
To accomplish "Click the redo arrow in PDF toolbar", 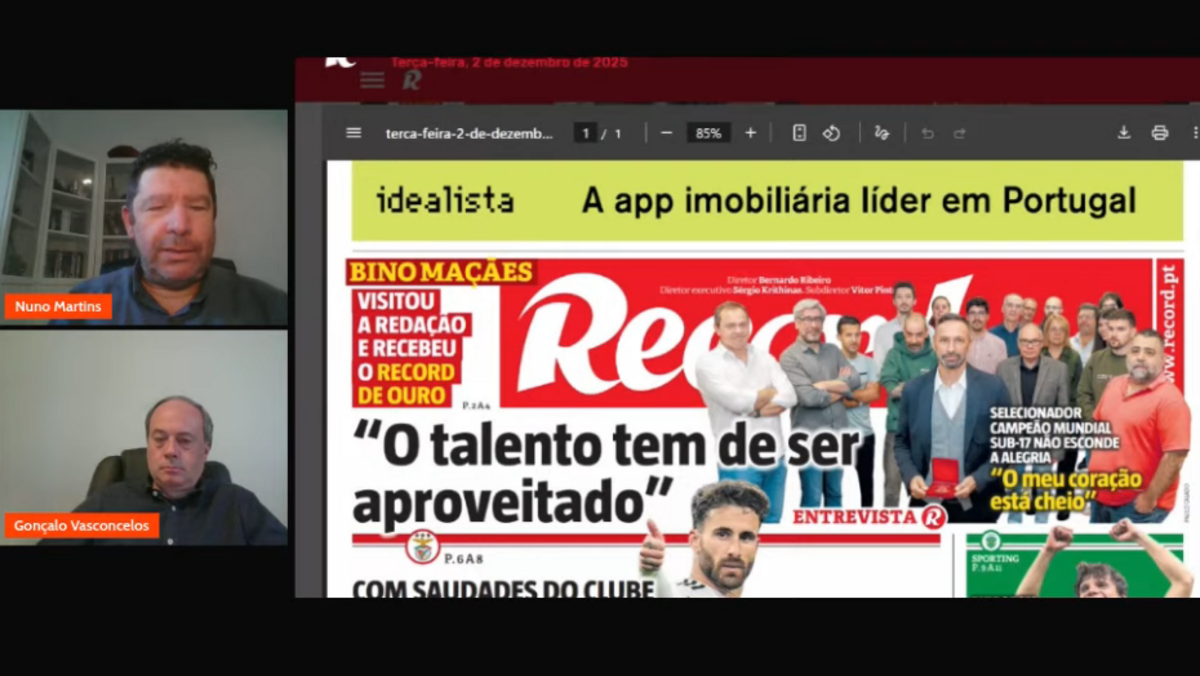I will tap(959, 133).
